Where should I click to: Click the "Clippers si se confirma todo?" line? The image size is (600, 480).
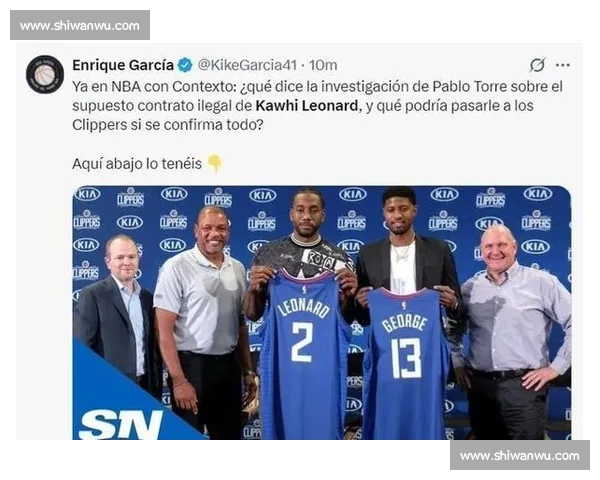168,125
